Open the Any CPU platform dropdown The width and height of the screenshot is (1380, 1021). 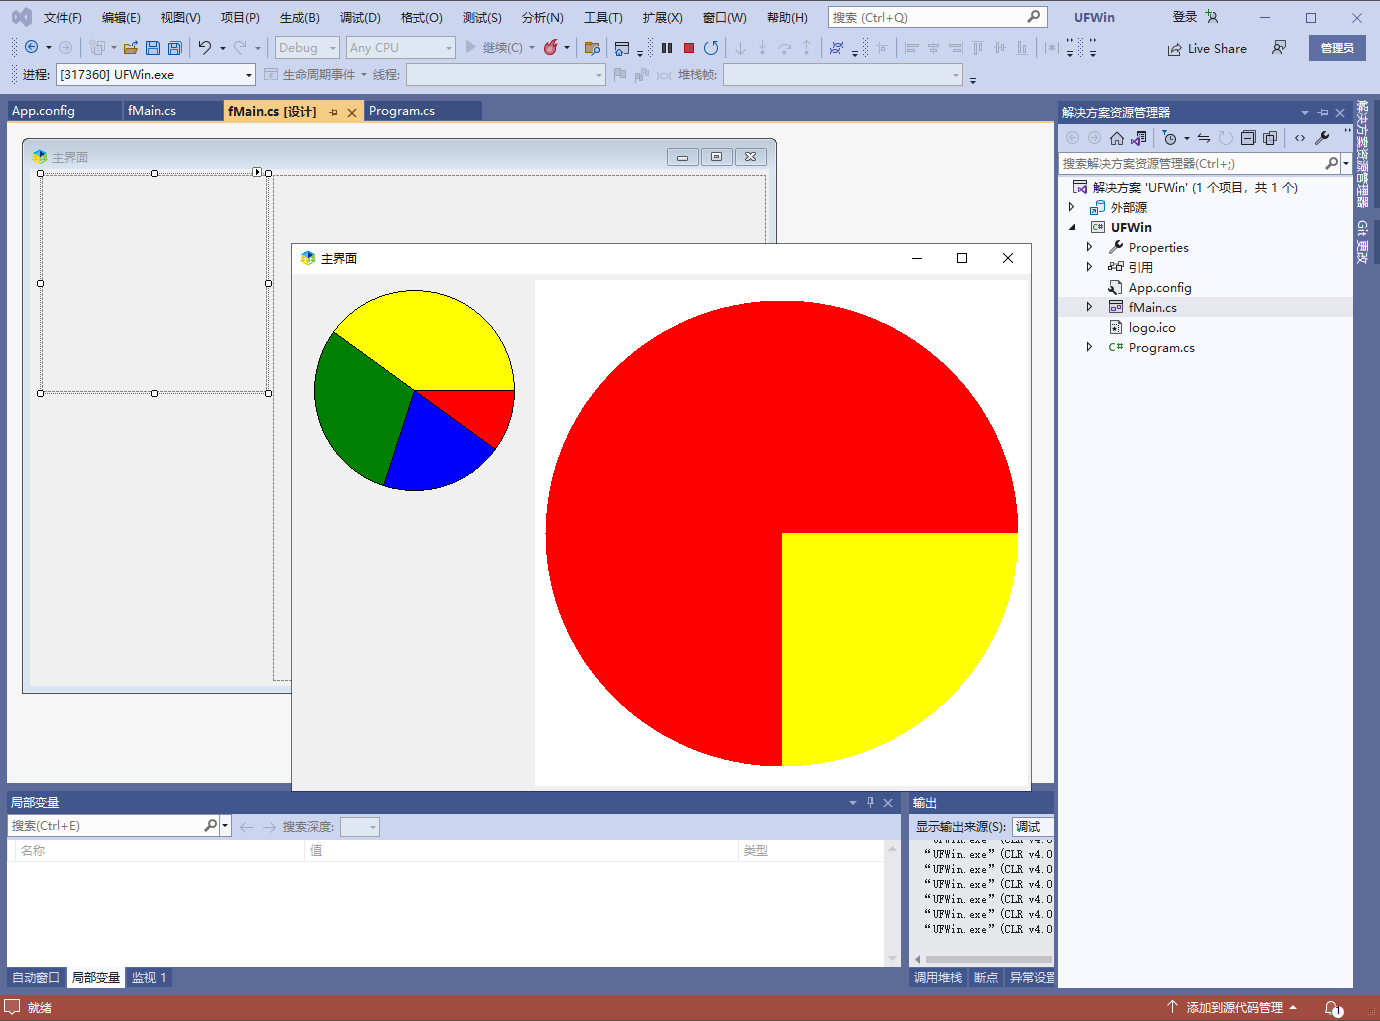[x=401, y=48]
